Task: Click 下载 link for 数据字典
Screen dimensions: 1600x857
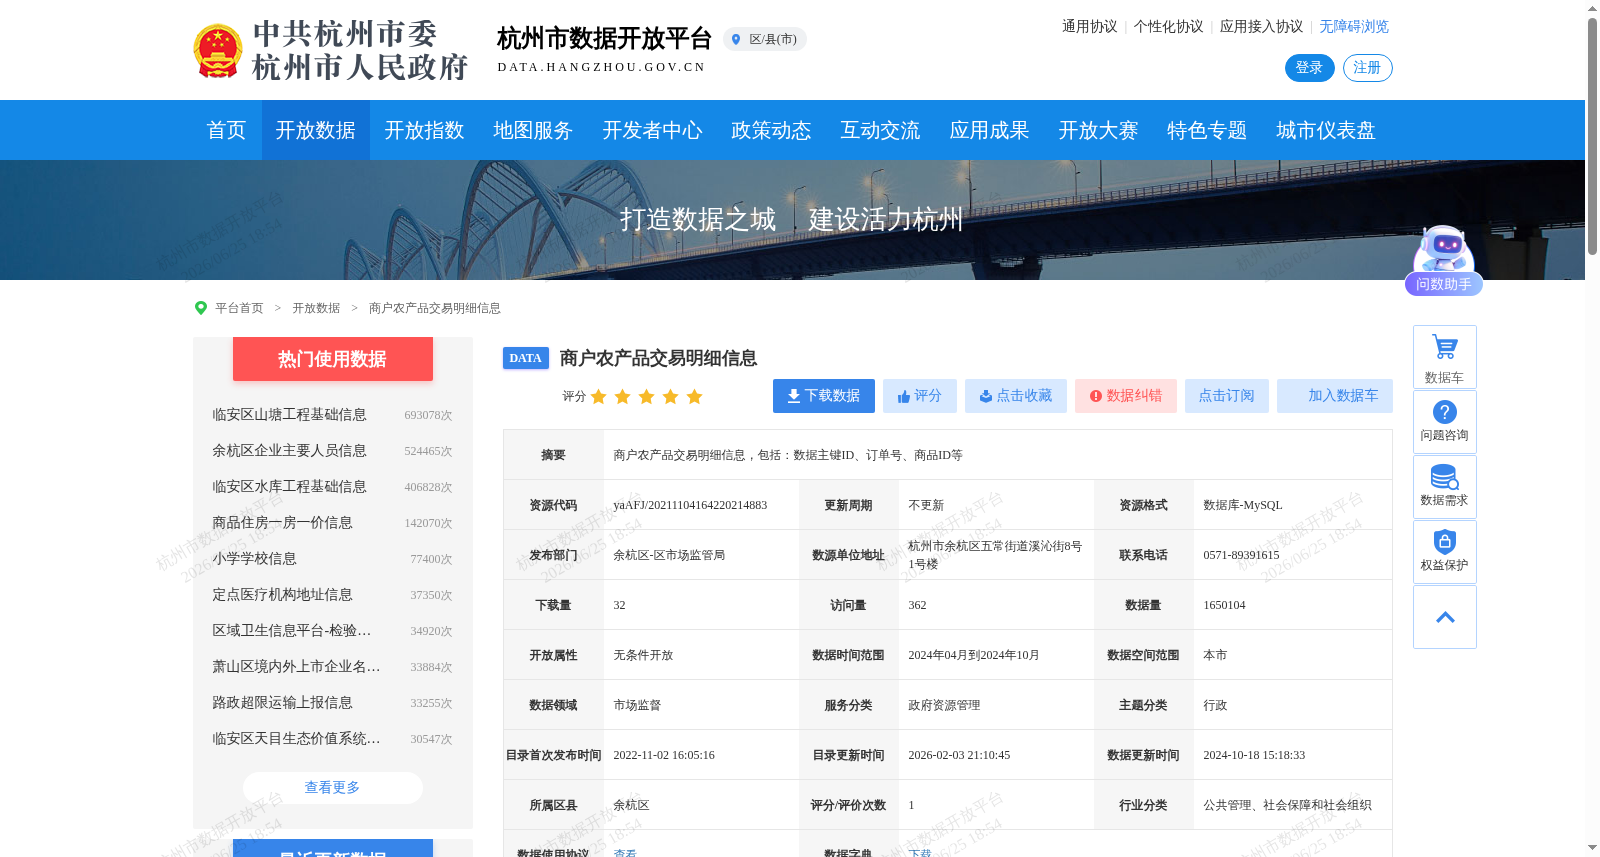Action: (x=920, y=853)
